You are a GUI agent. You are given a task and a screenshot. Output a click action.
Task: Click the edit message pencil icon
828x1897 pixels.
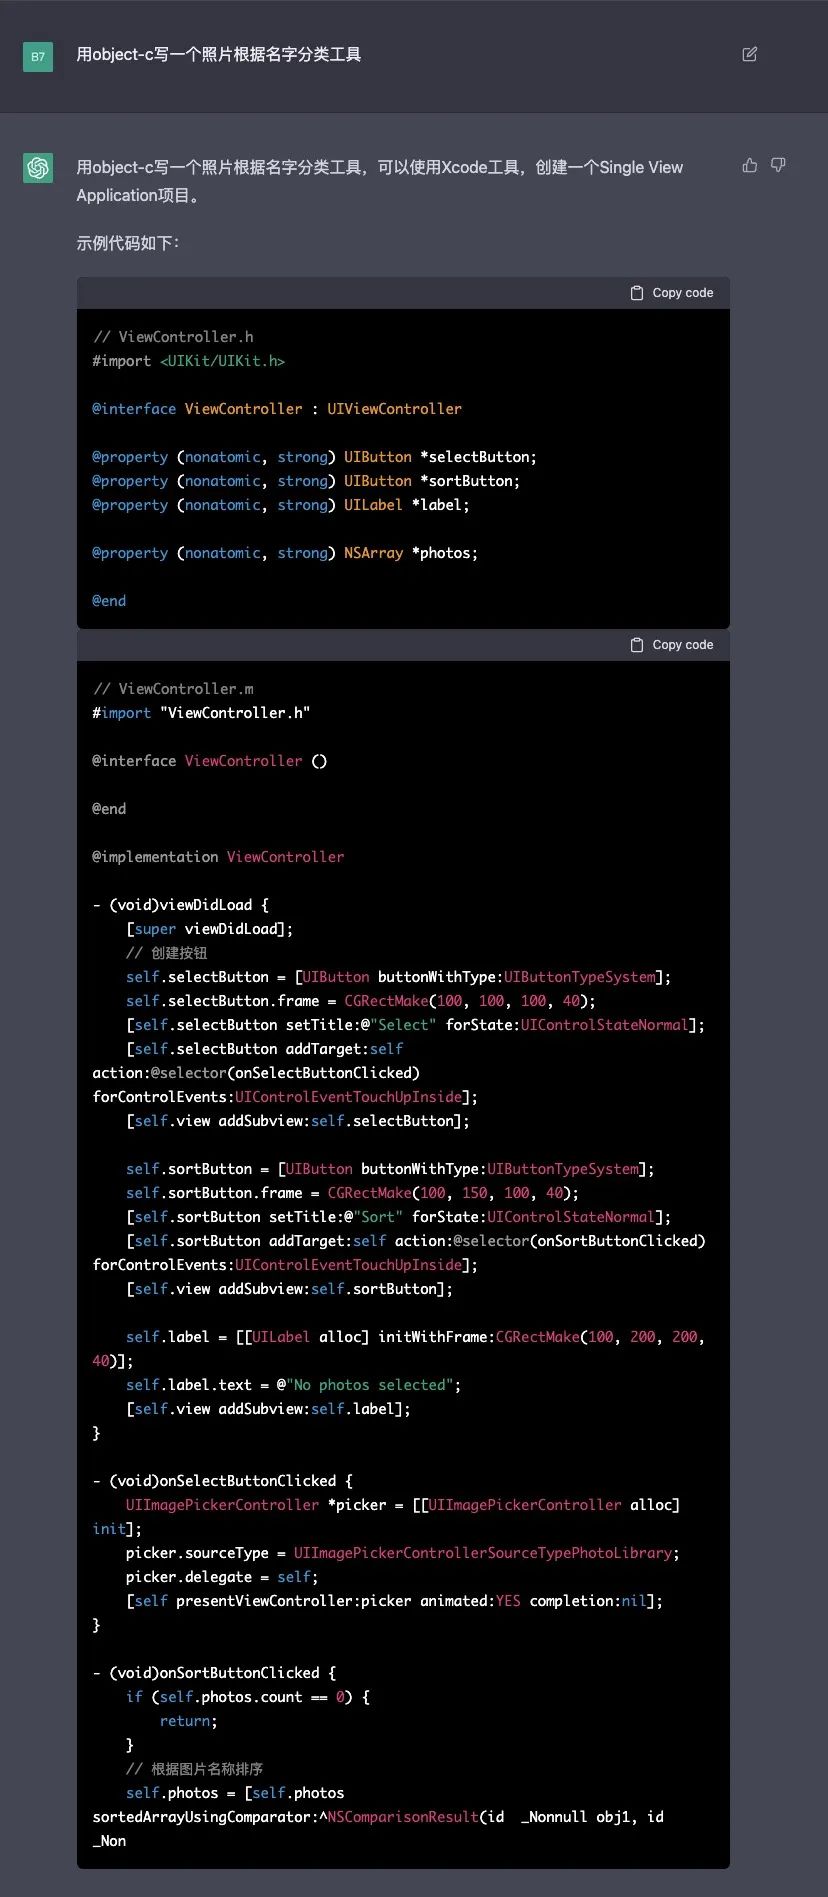point(749,54)
